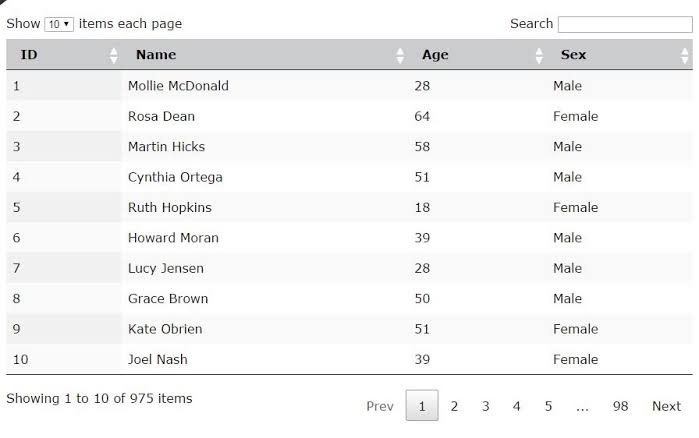Jump to page 4 of results
699x438 pixels.
click(x=516, y=406)
